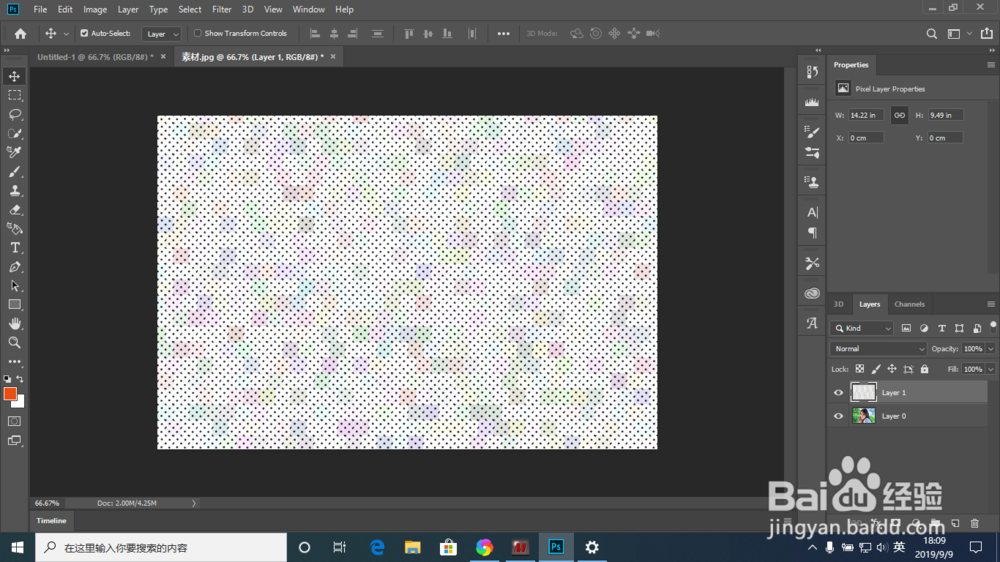This screenshot has width=1000, height=562.
Task: Click the zoom percentage field
Action: [47, 503]
